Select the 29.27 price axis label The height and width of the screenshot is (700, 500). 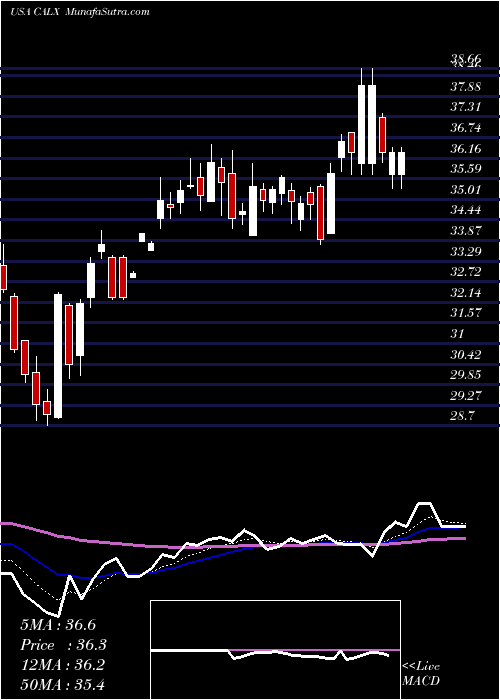point(466,396)
